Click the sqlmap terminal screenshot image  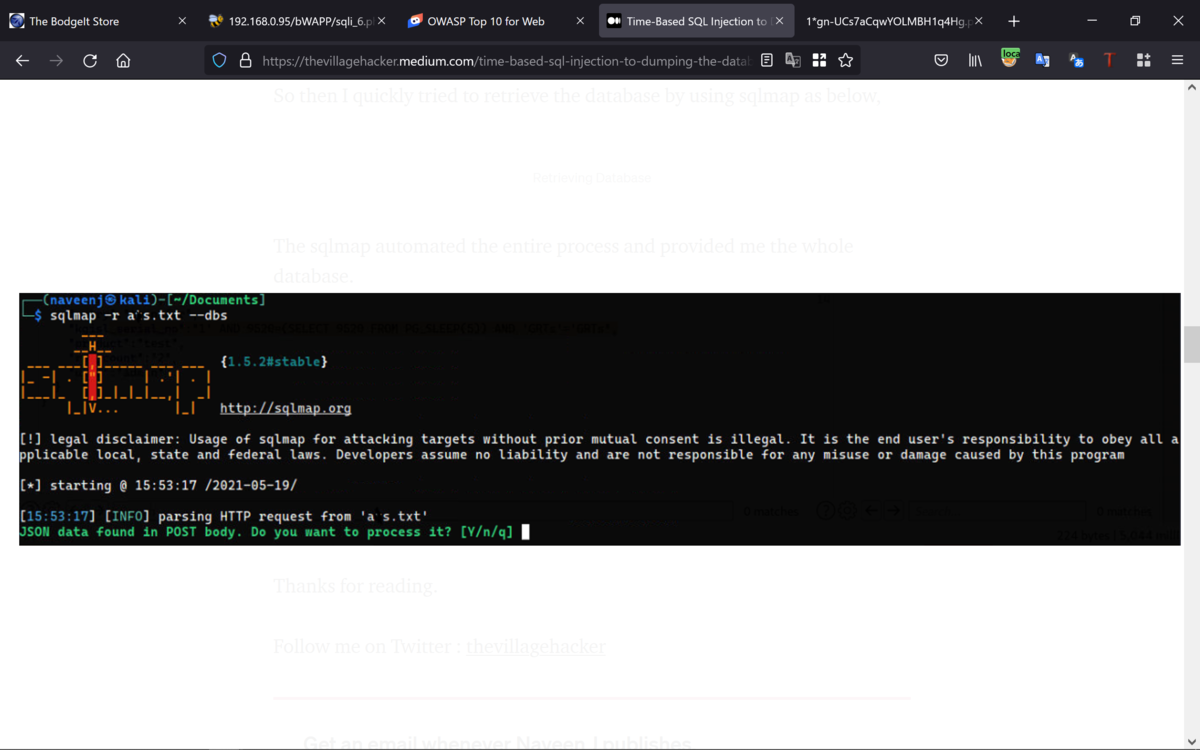[600, 419]
